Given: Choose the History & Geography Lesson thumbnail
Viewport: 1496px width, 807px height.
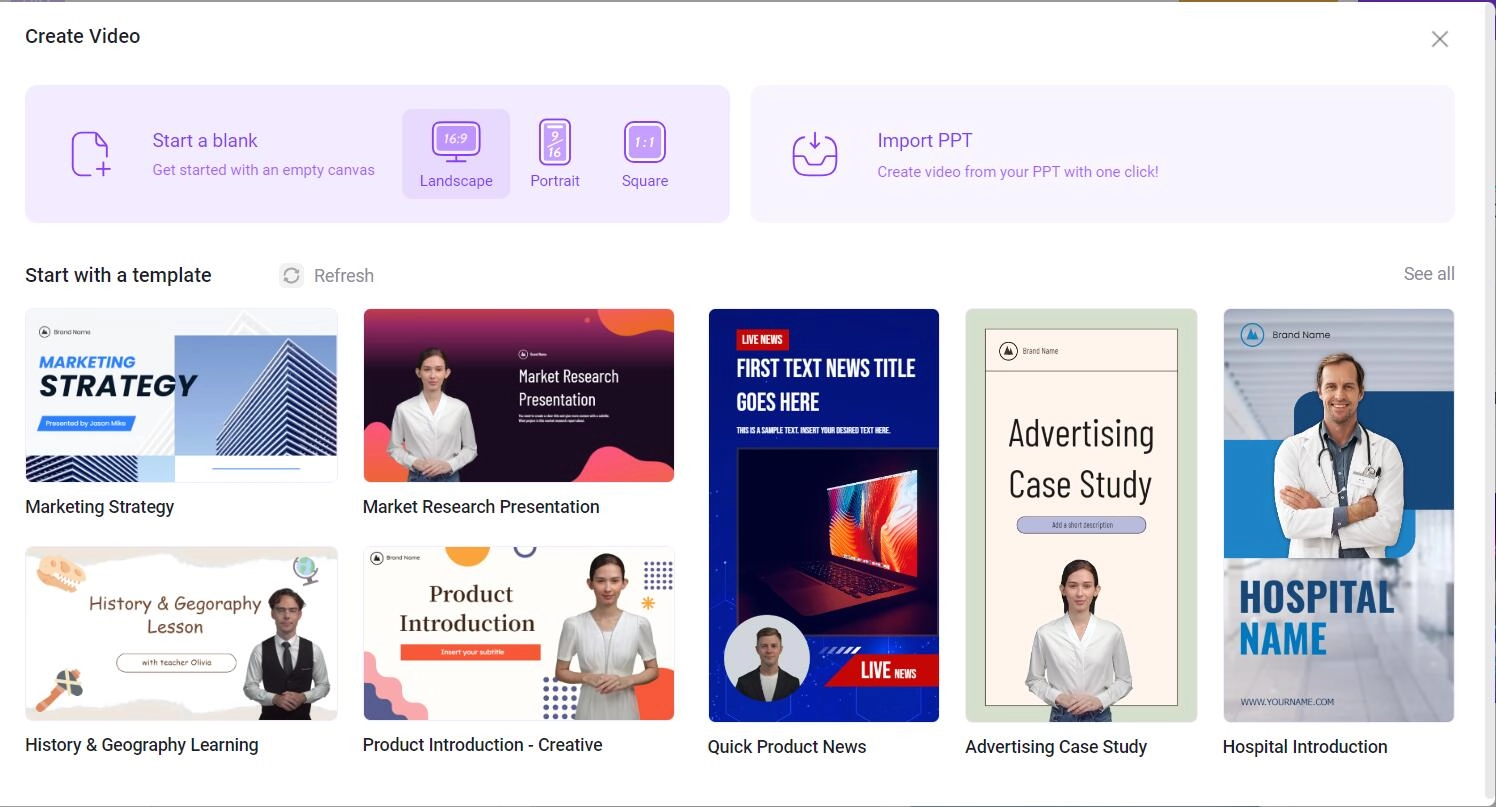Looking at the screenshot, I should pyautogui.click(x=181, y=633).
